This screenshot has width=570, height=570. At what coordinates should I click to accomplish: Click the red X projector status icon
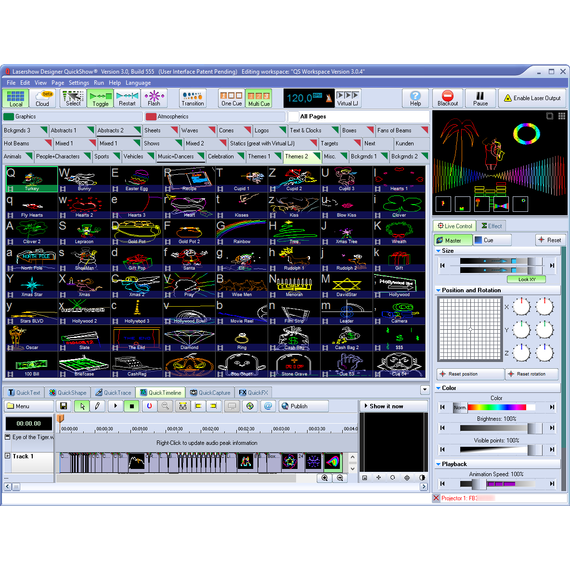(436, 498)
